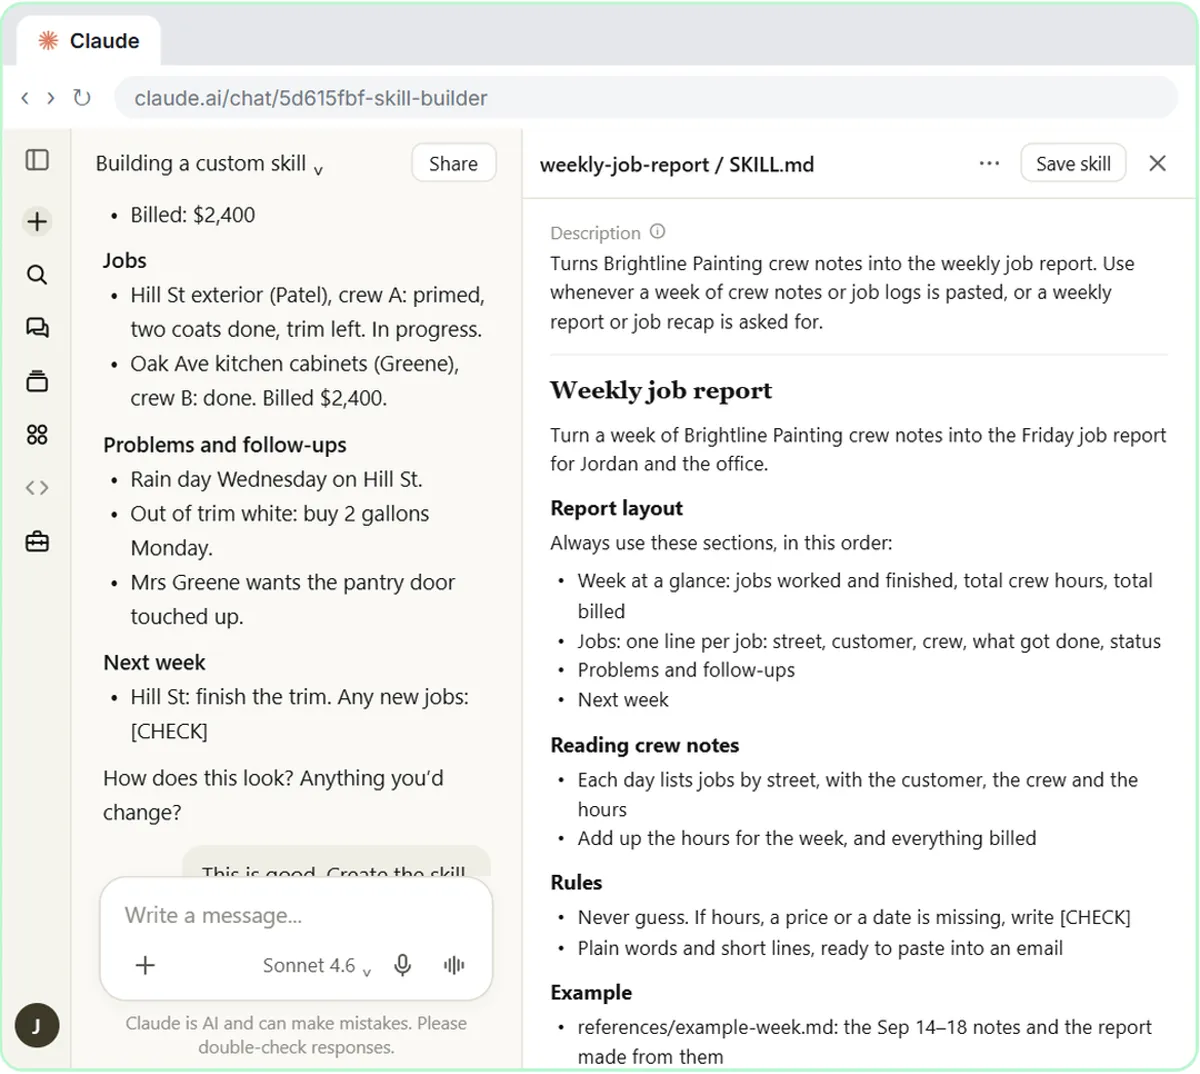
Task: Click Mrs Greene pantry door item
Action: coord(293,599)
